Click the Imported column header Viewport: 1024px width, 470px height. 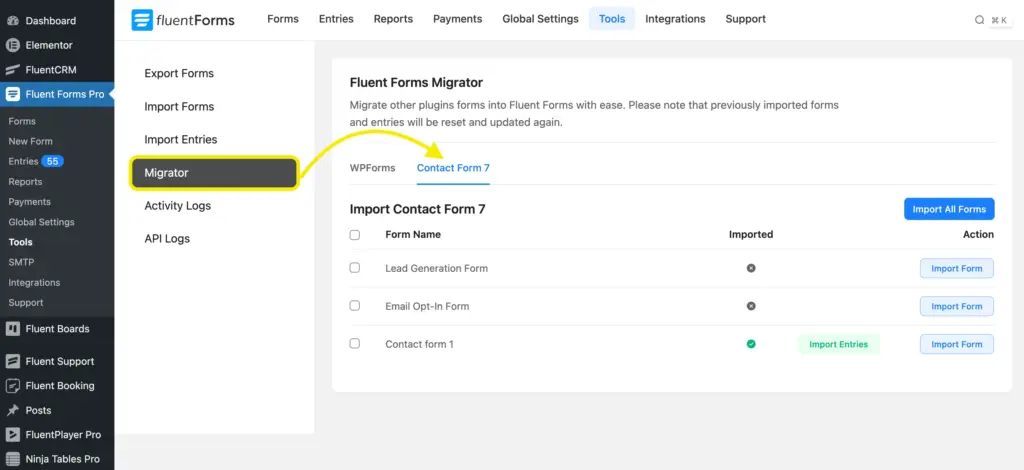pyautogui.click(x=751, y=234)
